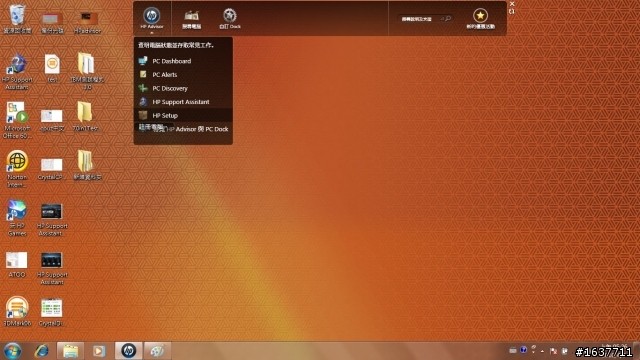The height and width of the screenshot is (360, 640).
Task: Click the taskbar button right of HP Advisor
Action: pos(158,351)
